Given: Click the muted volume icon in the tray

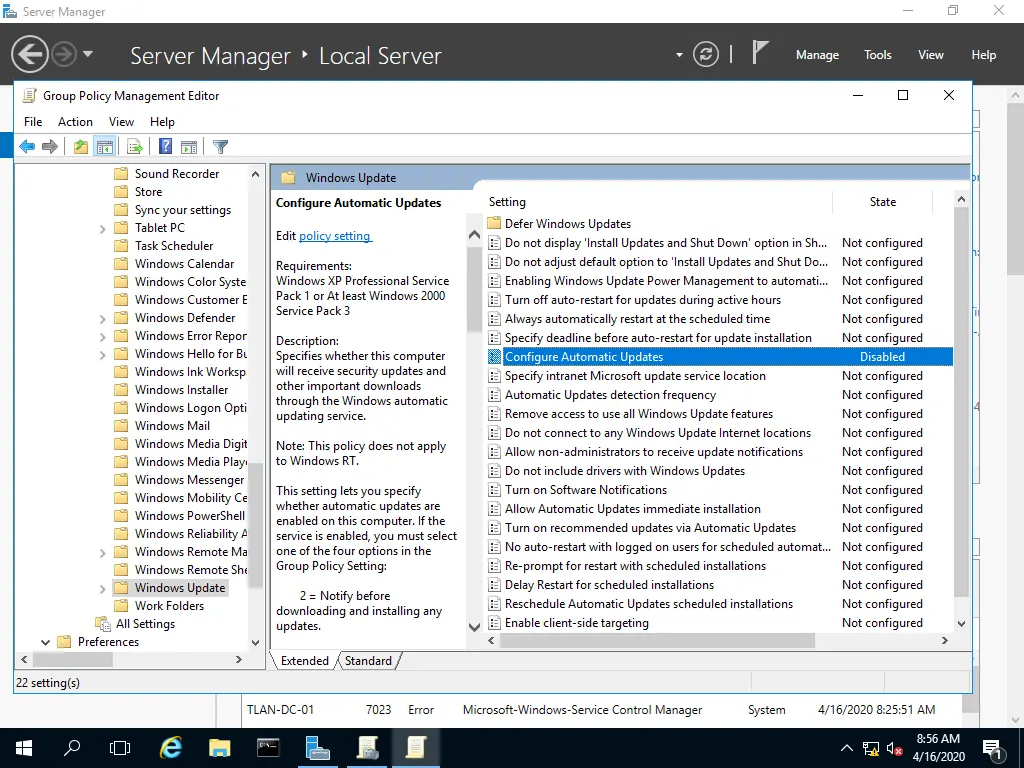Looking at the screenshot, I should click(894, 748).
